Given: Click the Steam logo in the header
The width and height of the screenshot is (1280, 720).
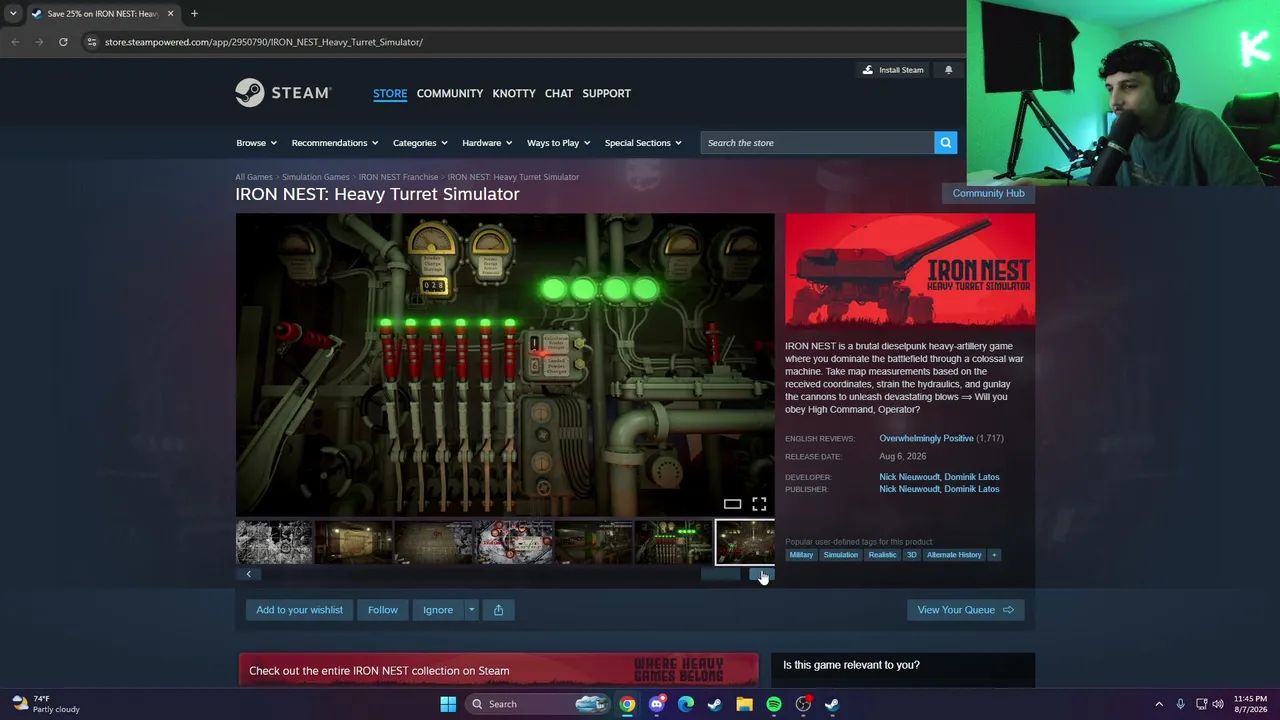Looking at the screenshot, I should pyautogui.click(x=283, y=93).
